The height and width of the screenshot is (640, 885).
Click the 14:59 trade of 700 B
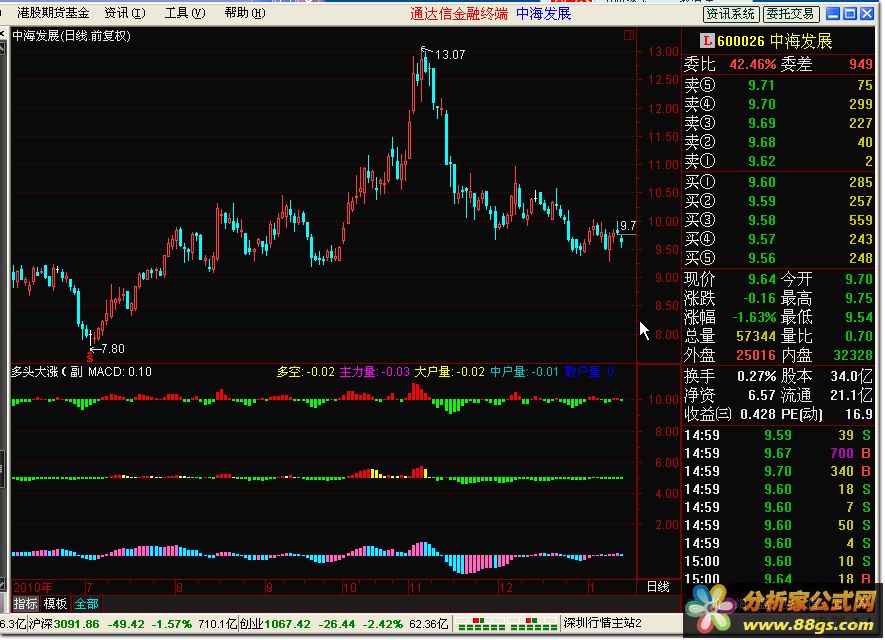click(x=778, y=454)
